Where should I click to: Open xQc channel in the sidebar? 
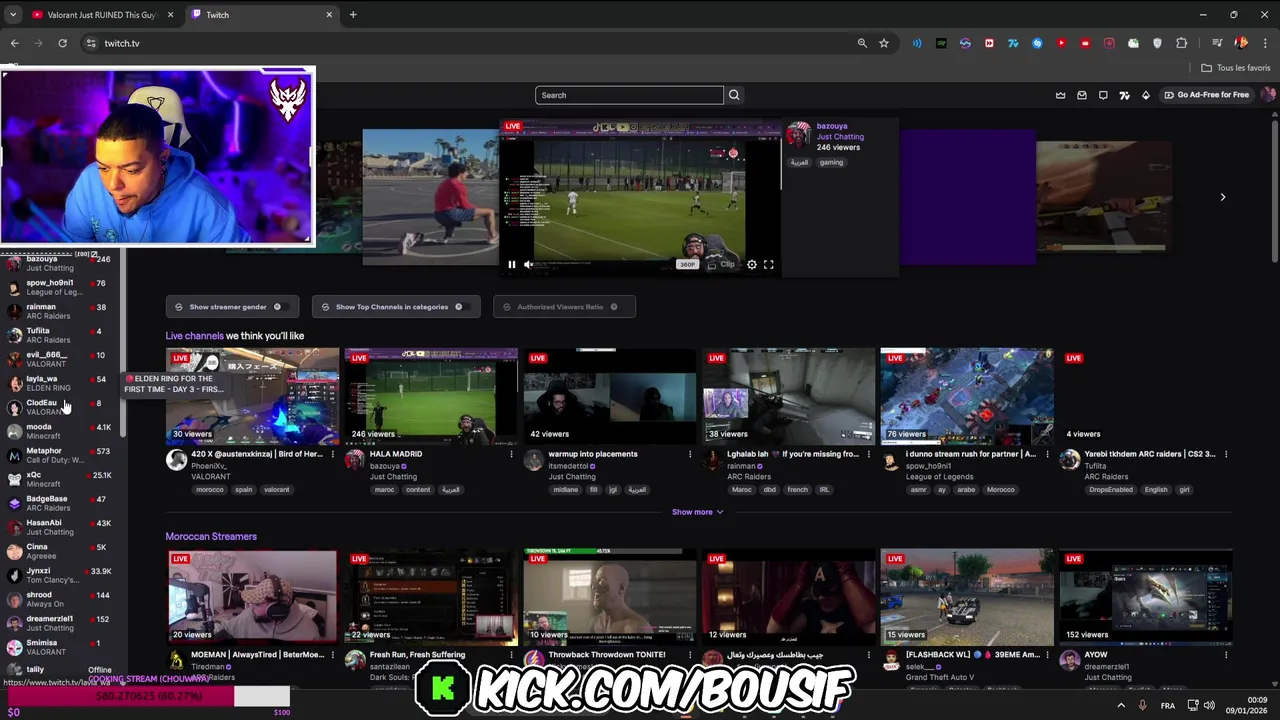click(60, 479)
